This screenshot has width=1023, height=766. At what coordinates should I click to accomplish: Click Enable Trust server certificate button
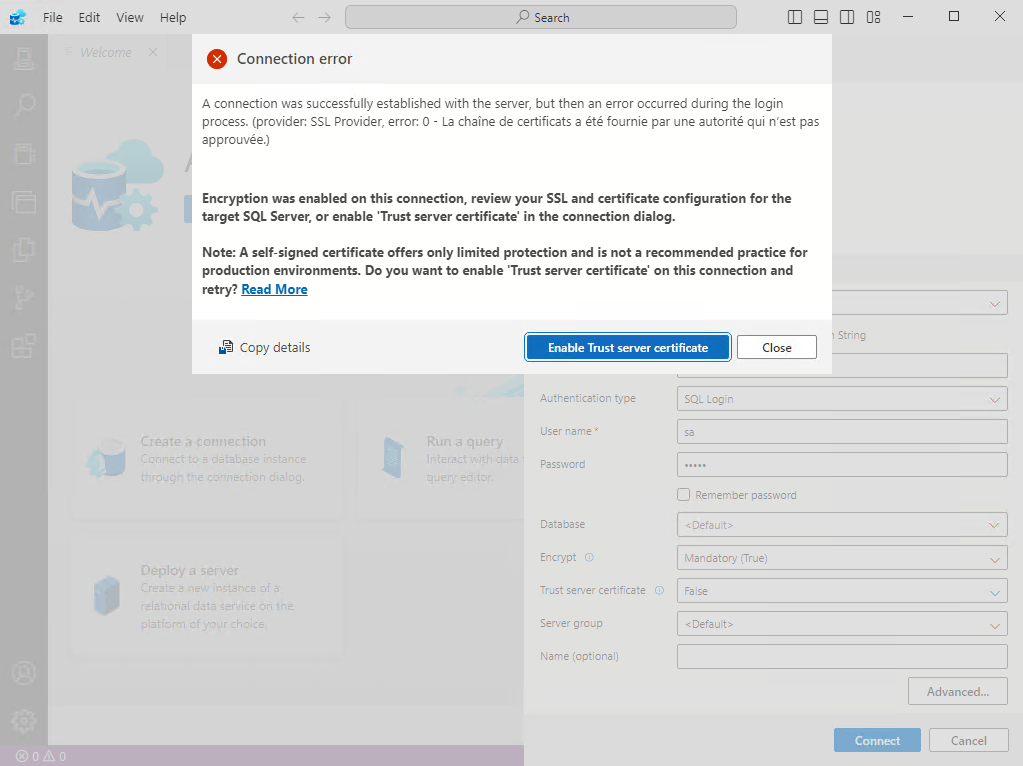(627, 347)
